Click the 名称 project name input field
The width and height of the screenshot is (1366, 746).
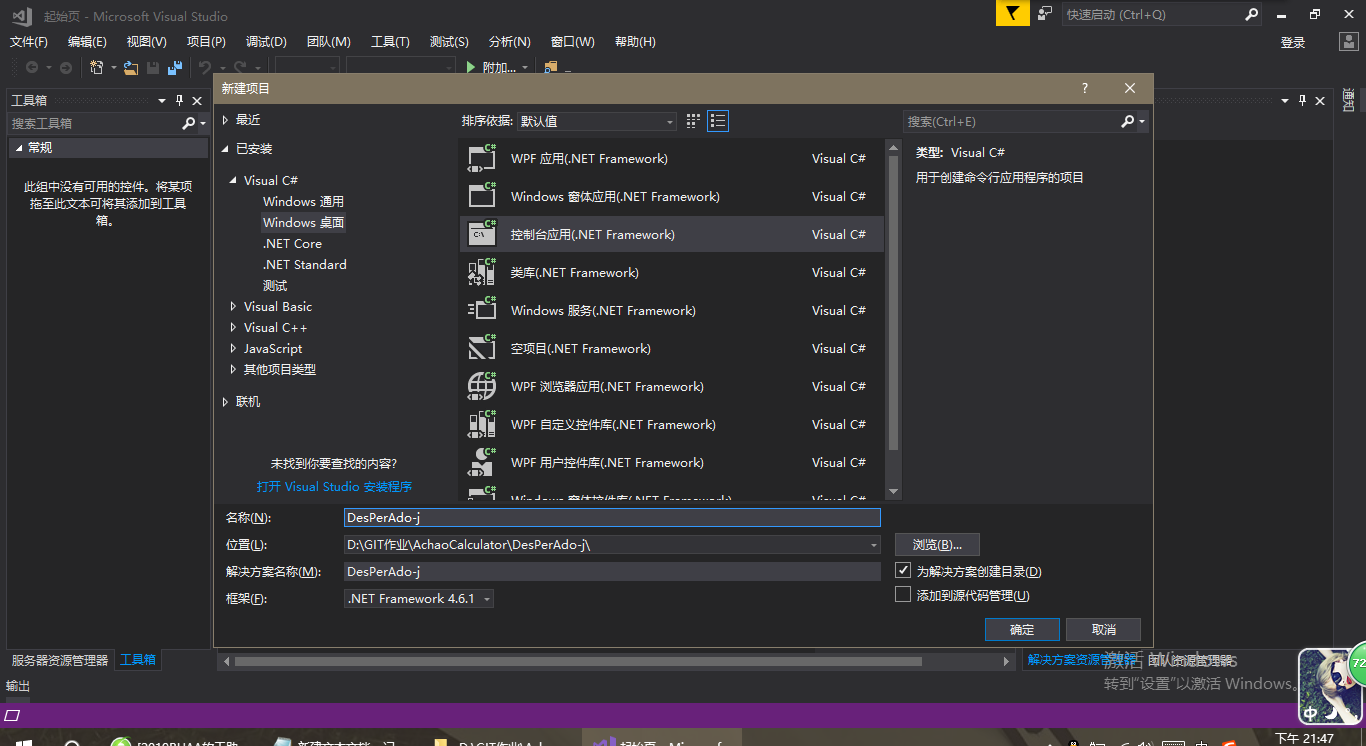pos(612,517)
